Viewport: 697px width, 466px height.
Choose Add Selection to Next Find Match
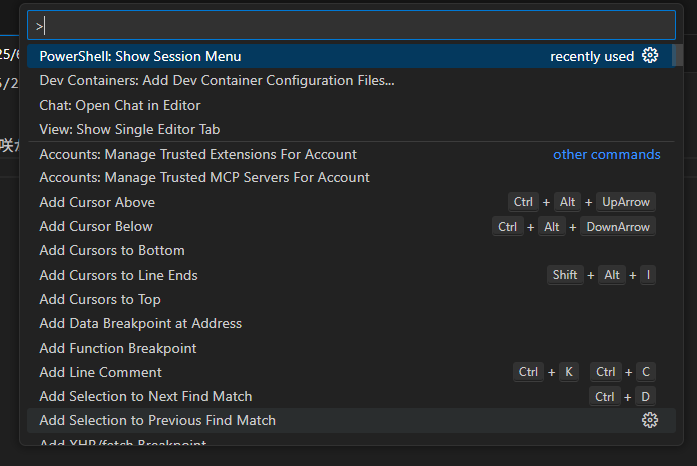146,397
